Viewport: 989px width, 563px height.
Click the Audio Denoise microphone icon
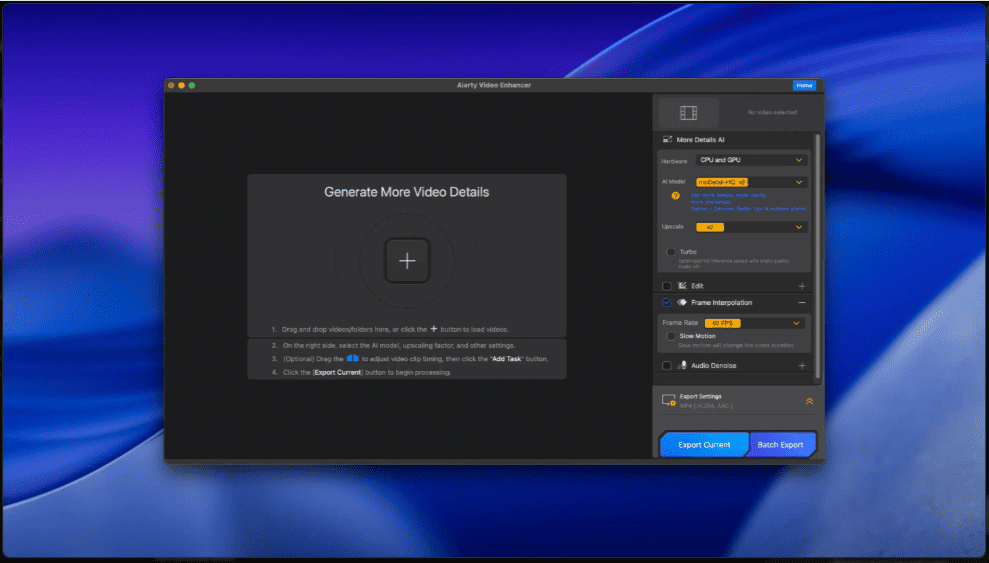coord(682,365)
